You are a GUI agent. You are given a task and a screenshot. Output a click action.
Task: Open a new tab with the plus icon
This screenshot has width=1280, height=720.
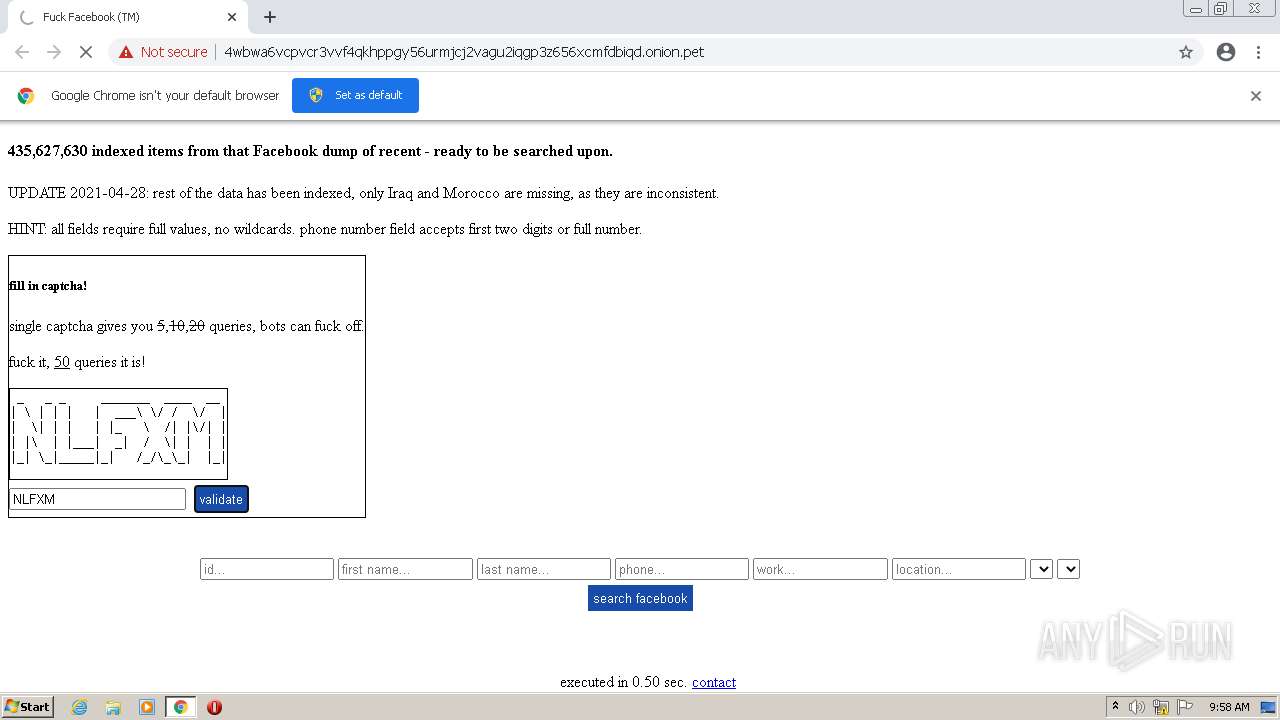pyautogui.click(x=270, y=17)
